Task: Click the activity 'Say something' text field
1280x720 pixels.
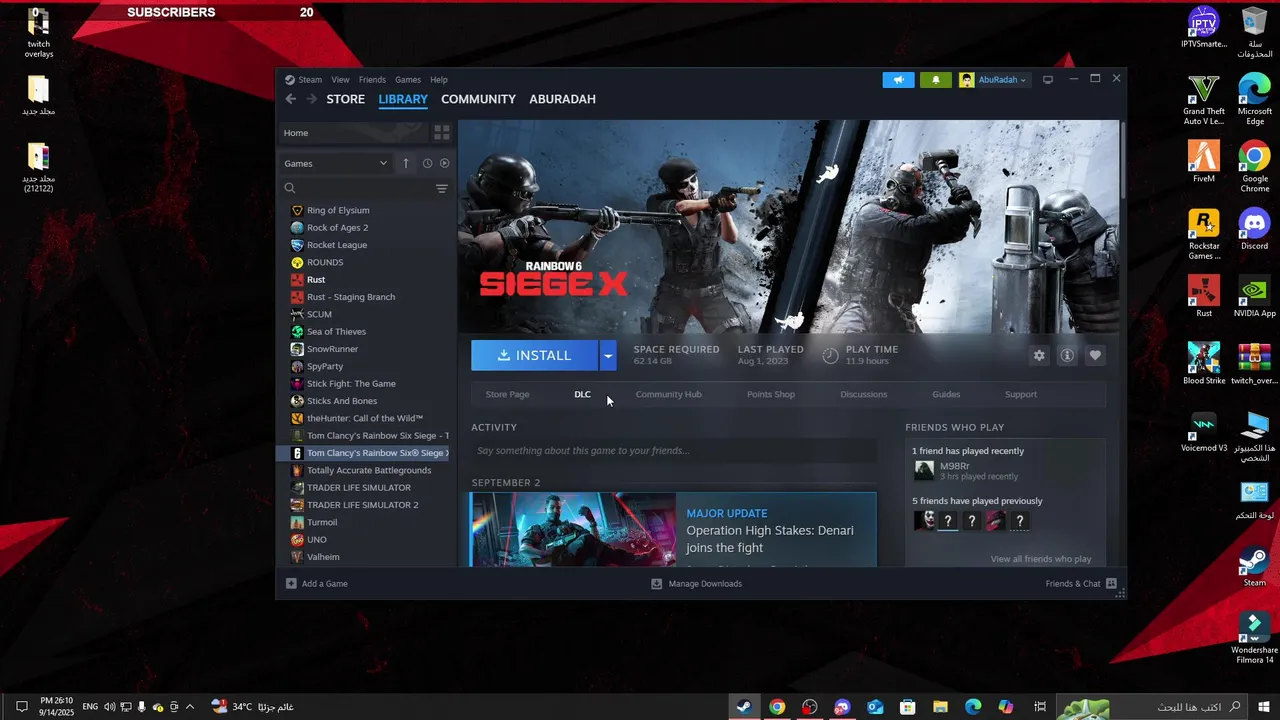Action: click(x=674, y=451)
